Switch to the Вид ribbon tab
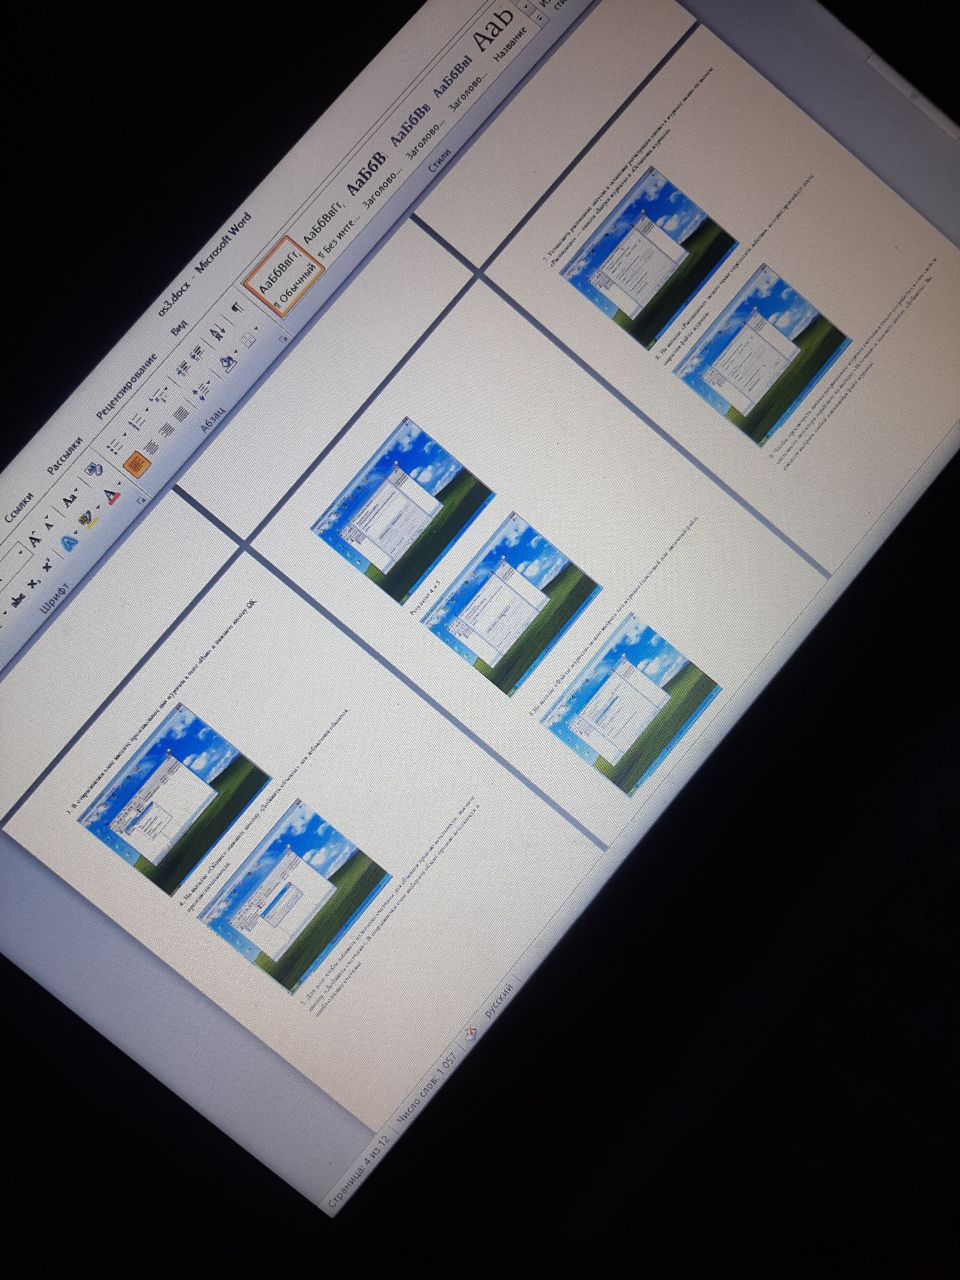 180,327
